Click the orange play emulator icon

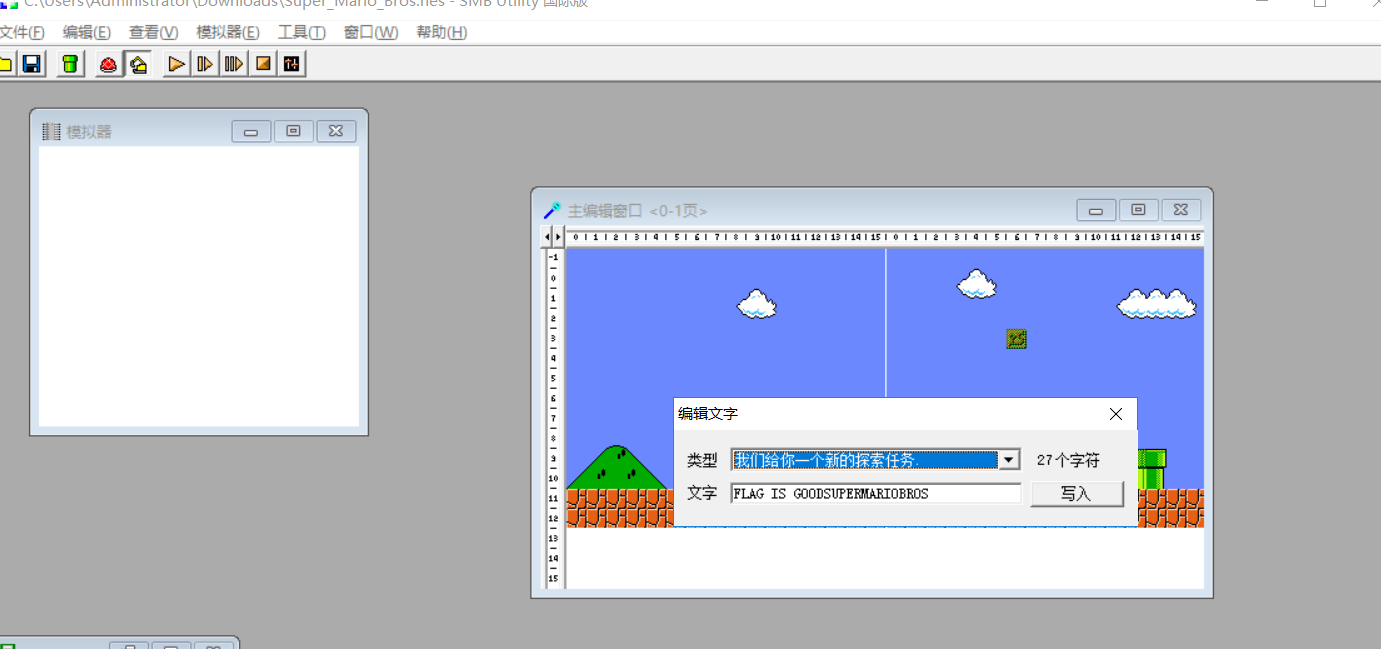point(177,64)
